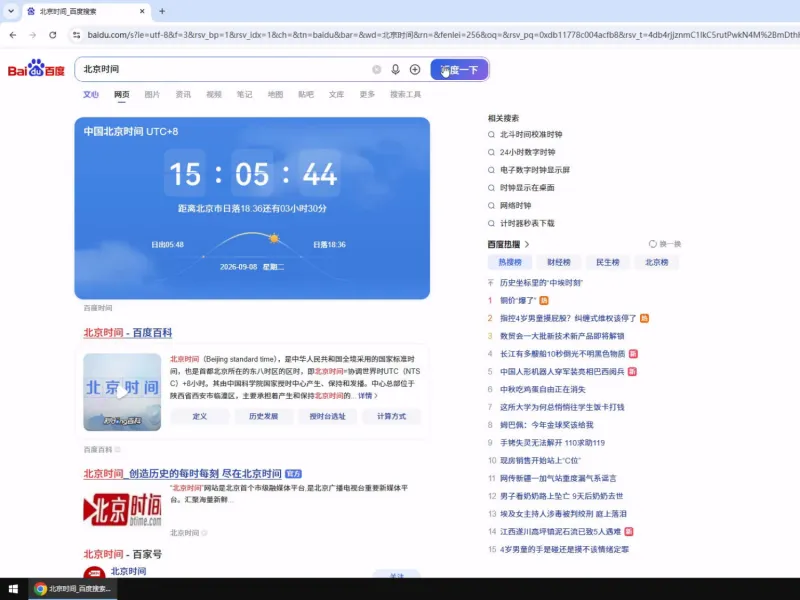The width and height of the screenshot is (800, 600).
Task: Clear the search box with the X icon
Action: tap(377, 69)
